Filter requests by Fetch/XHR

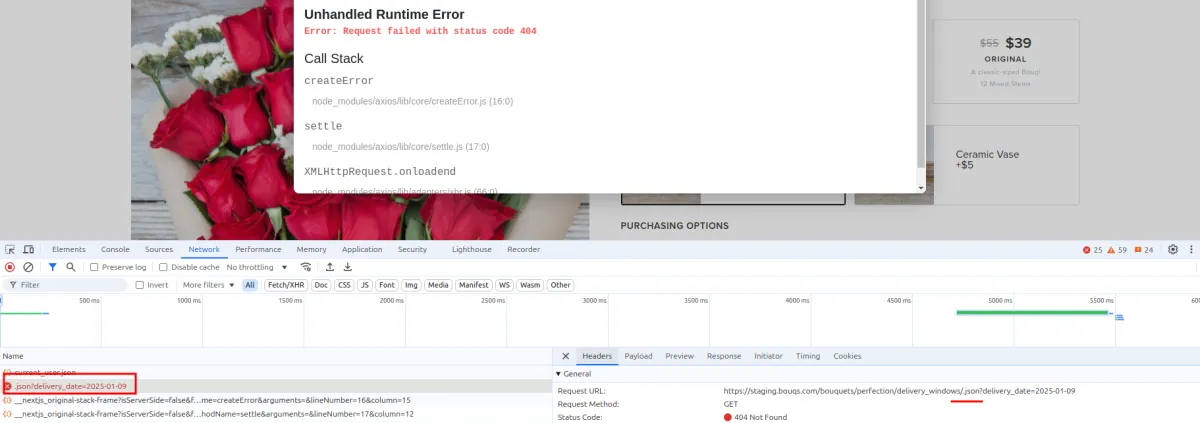285,285
